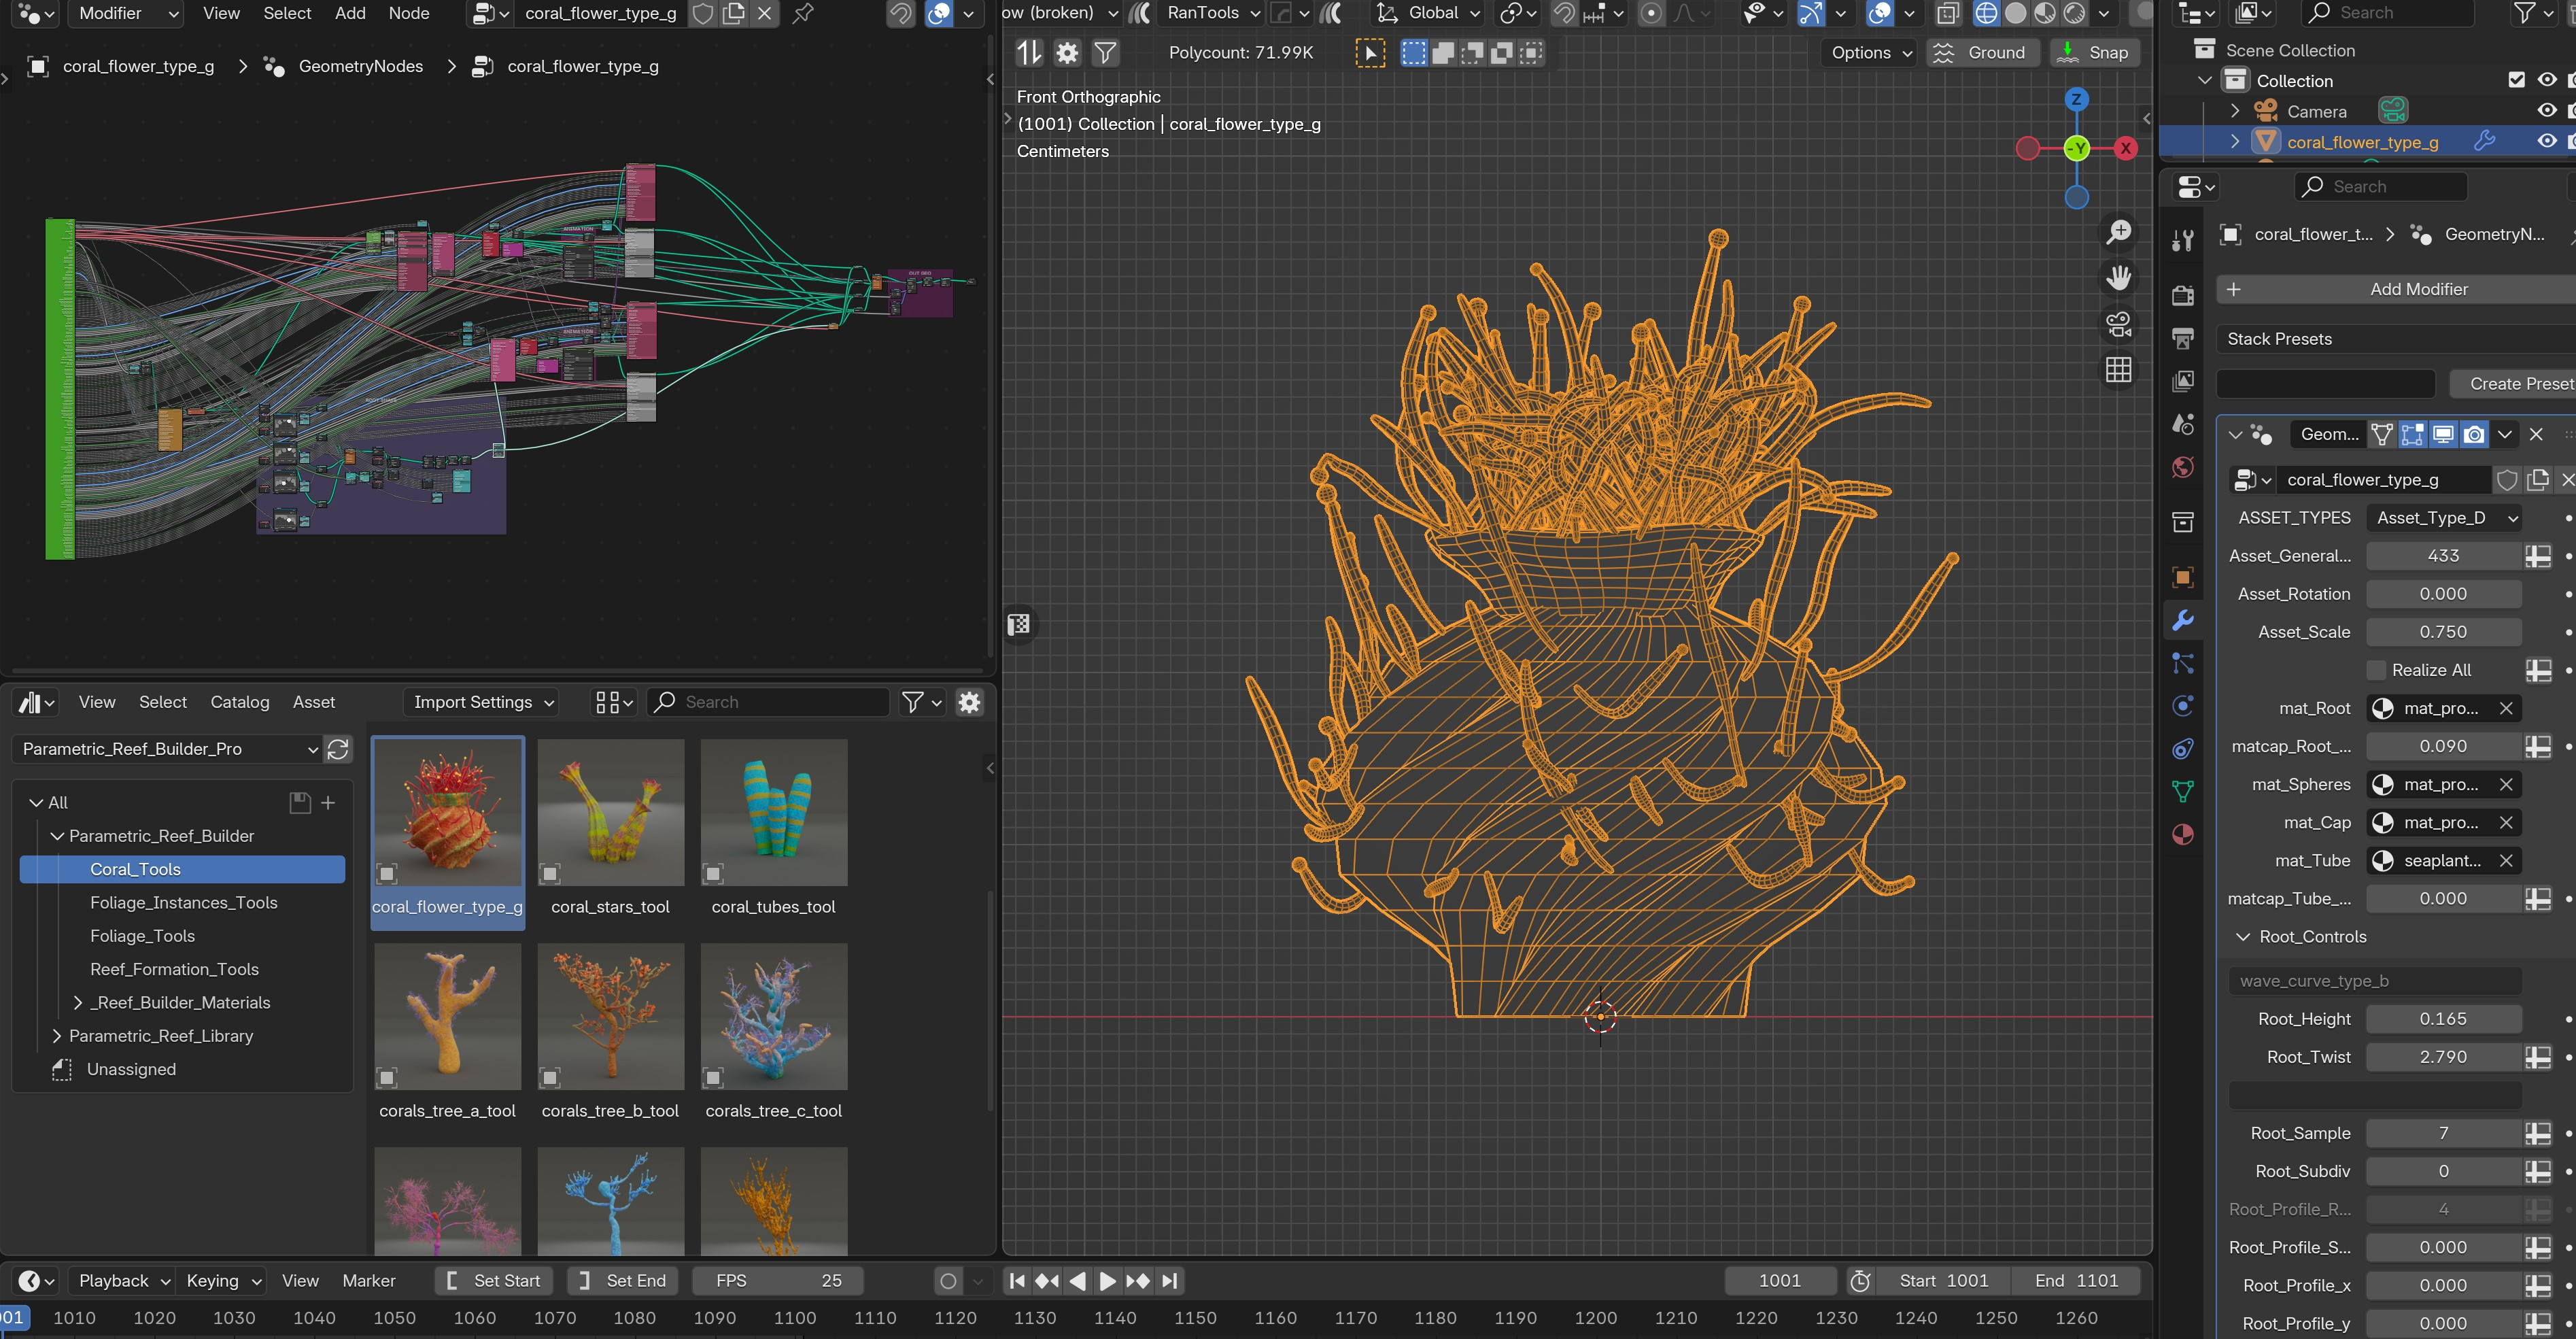Screen dimensions: 2576x1339
Task: Open the Modifiers wrench properties tab
Action: coord(2183,620)
